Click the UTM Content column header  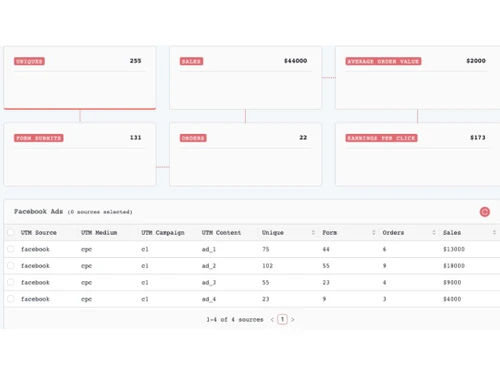point(221,233)
